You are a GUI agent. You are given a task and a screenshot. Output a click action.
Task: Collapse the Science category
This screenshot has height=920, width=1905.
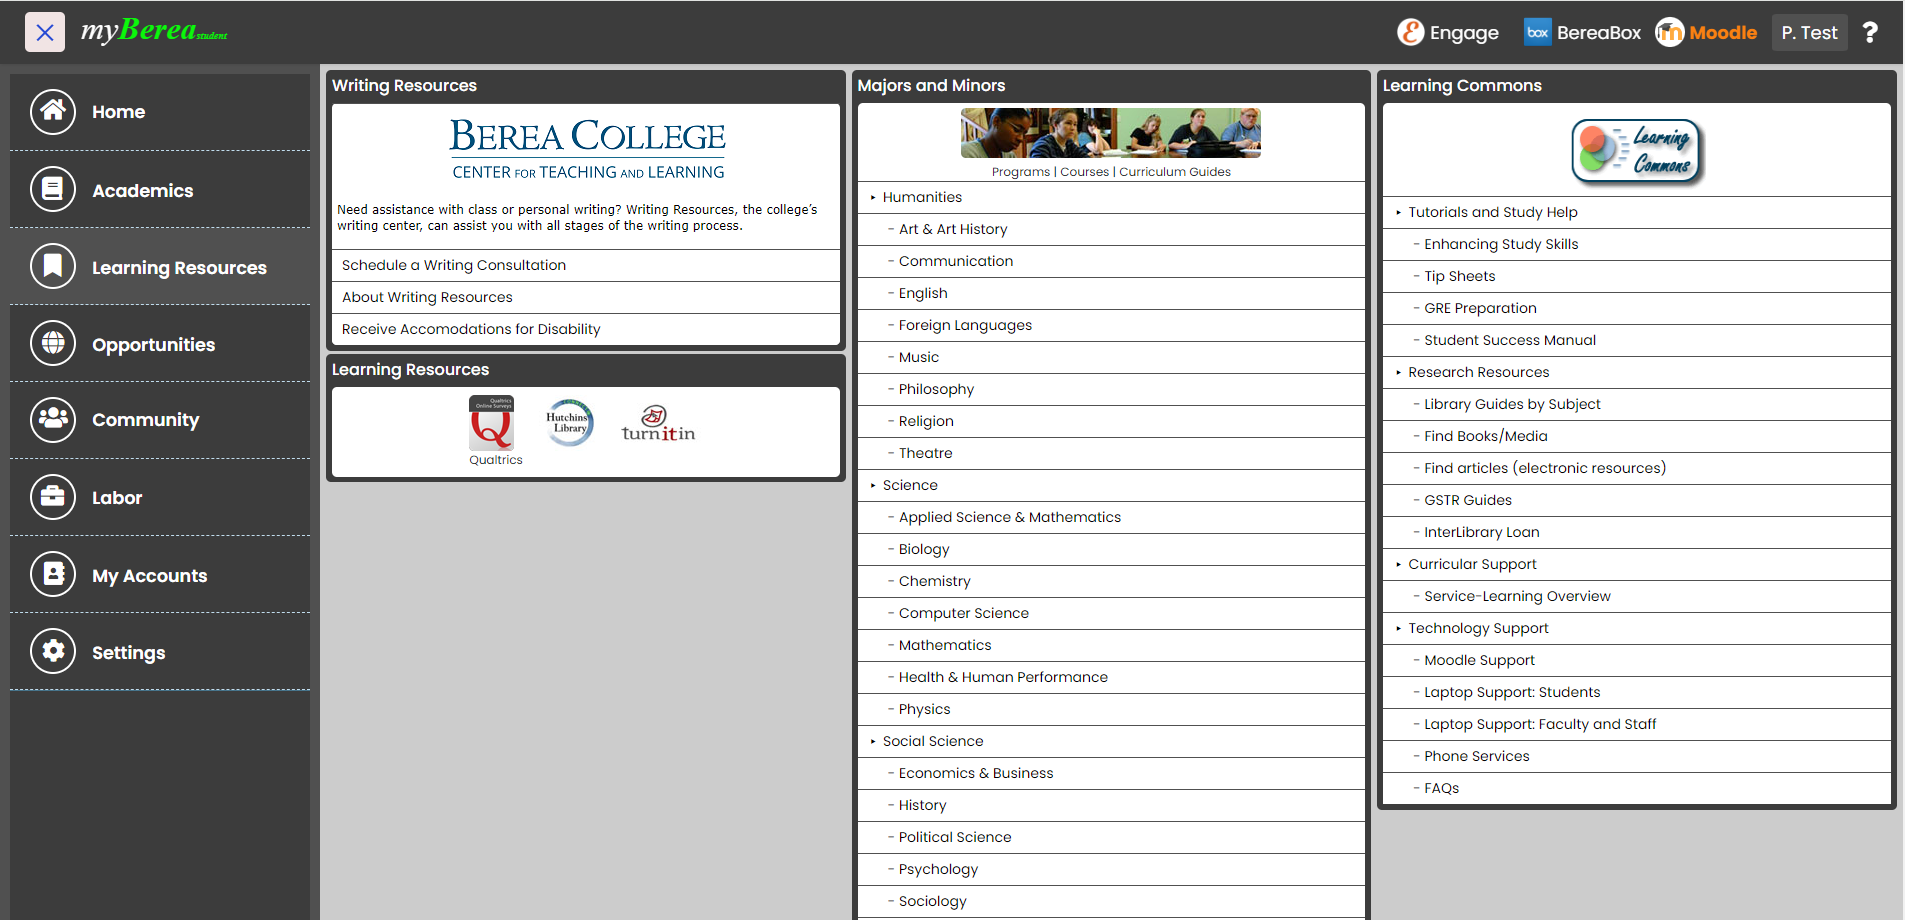click(x=909, y=486)
